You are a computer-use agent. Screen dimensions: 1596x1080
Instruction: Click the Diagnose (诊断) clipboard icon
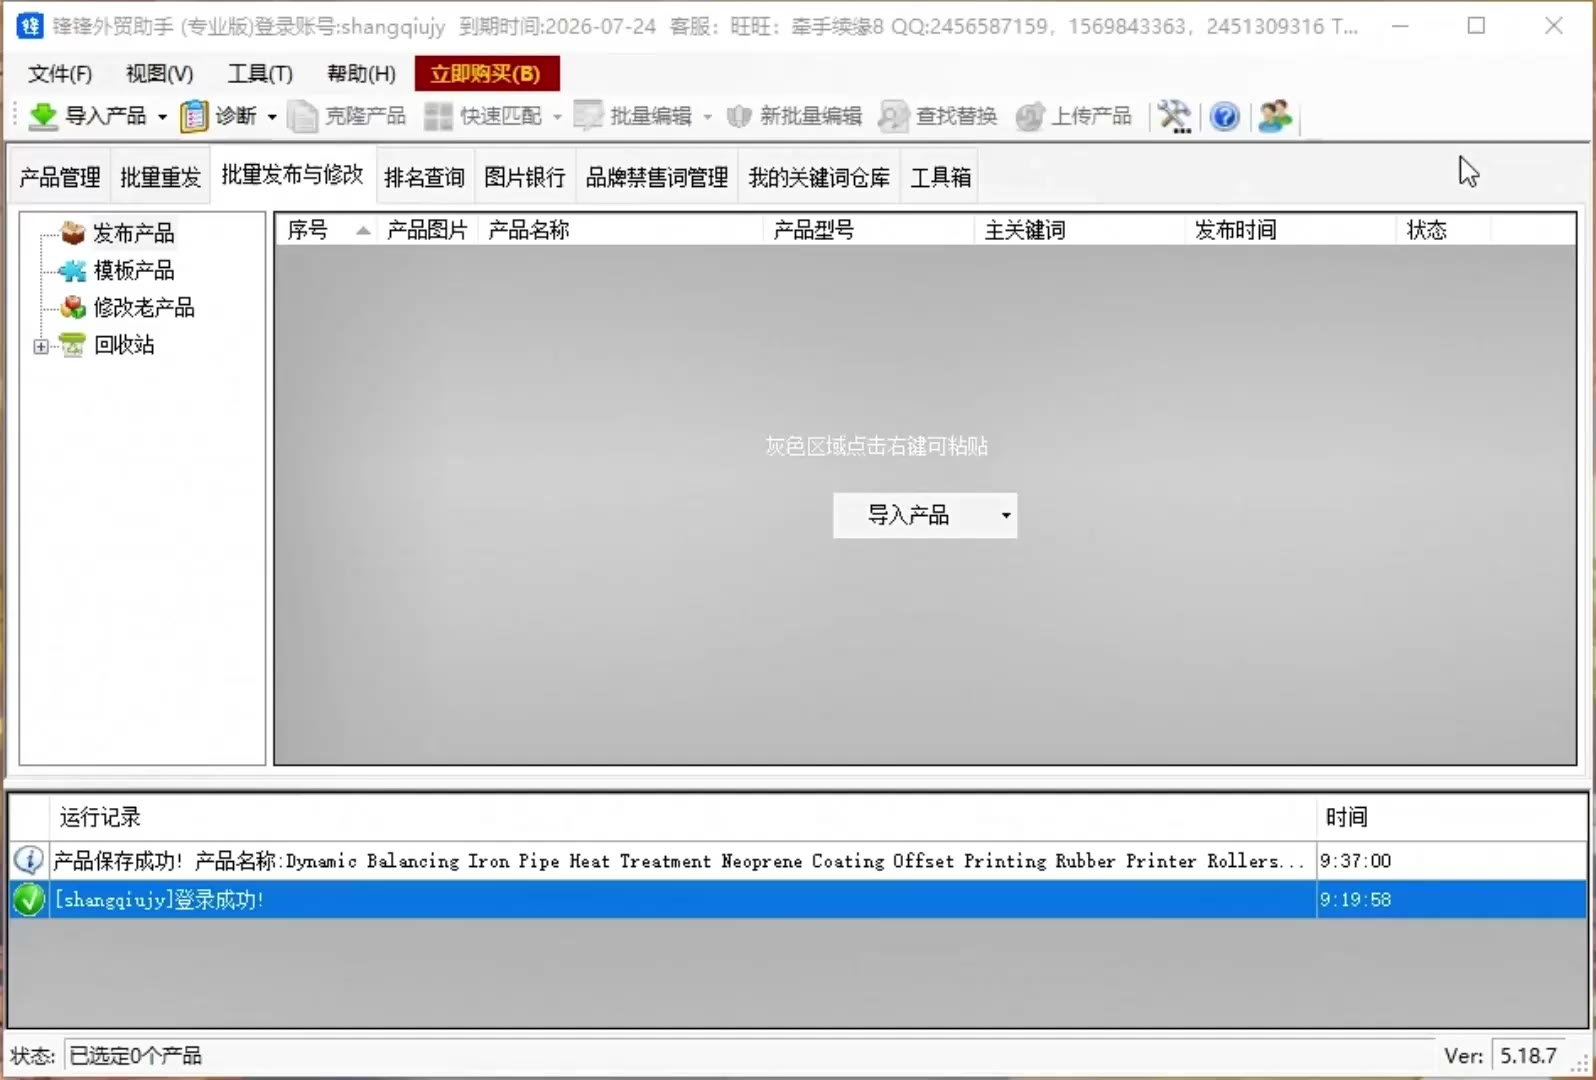[194, 116]
